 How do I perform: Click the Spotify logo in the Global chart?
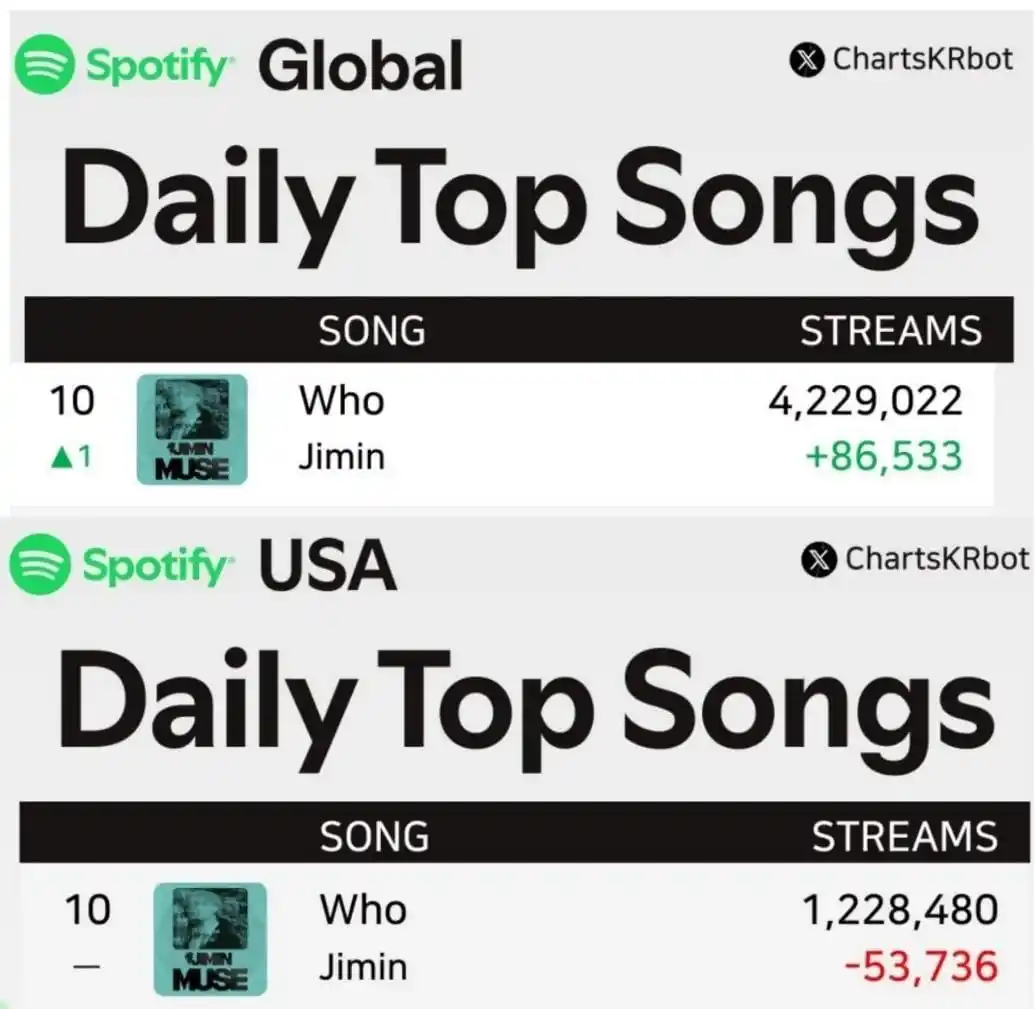coord(42,64)
